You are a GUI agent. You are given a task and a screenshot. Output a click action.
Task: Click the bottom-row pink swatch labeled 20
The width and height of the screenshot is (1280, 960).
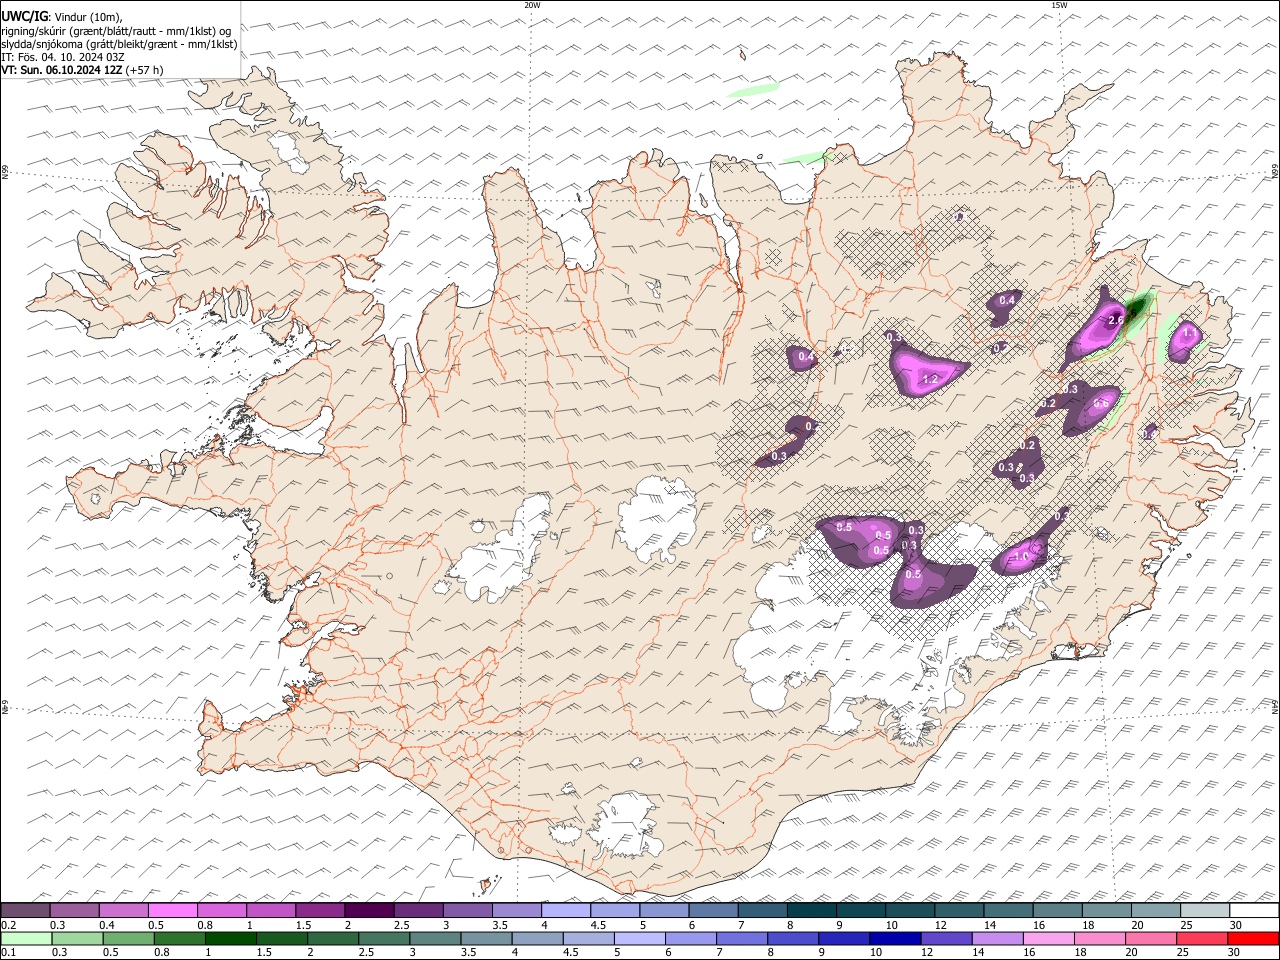click(1151, 938)
